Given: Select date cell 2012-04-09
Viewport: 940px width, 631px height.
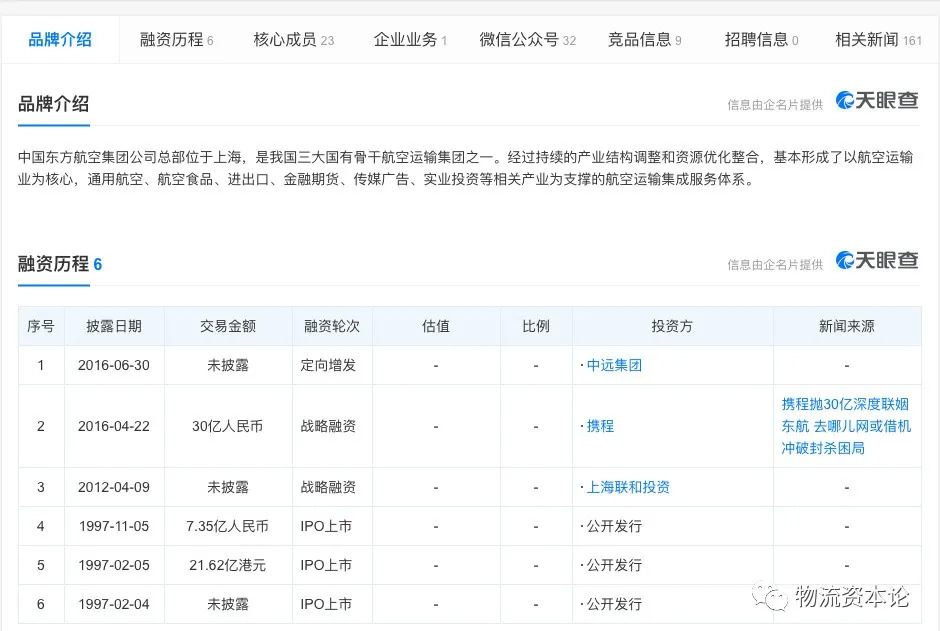Looking at the screenshot, I should (114, 487).
